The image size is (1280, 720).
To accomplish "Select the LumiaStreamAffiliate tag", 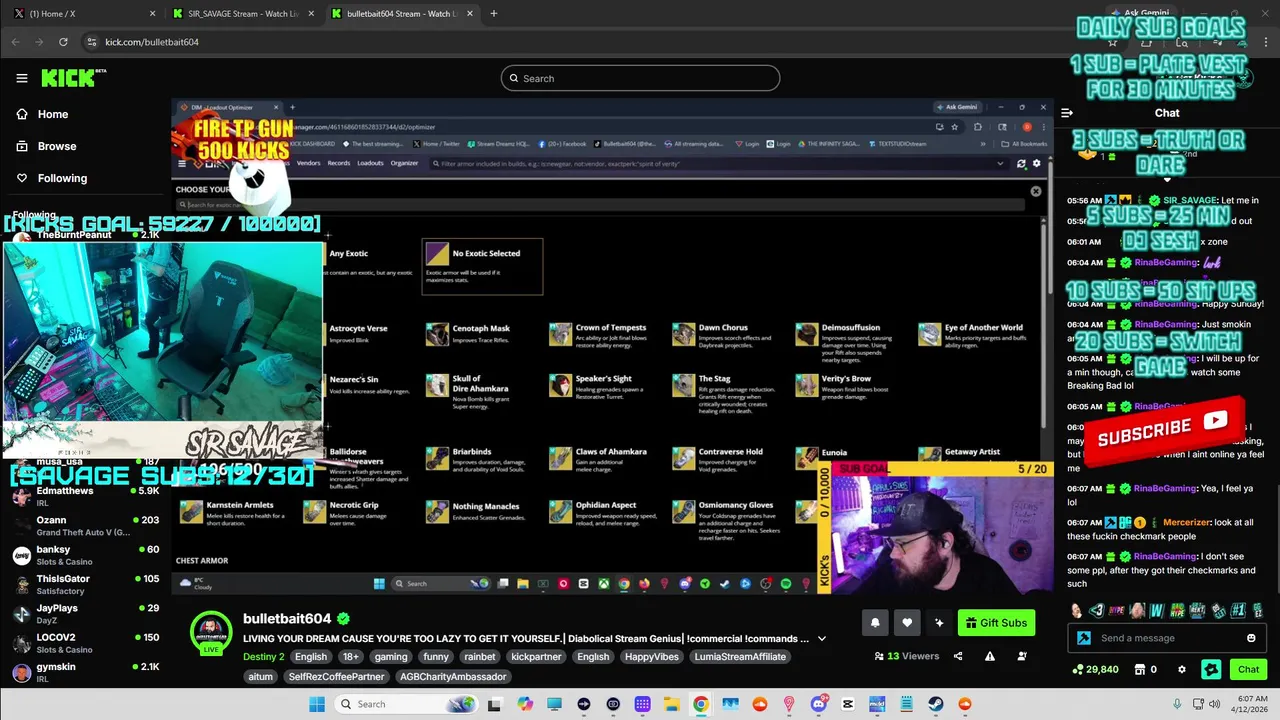I will (741, 657).
